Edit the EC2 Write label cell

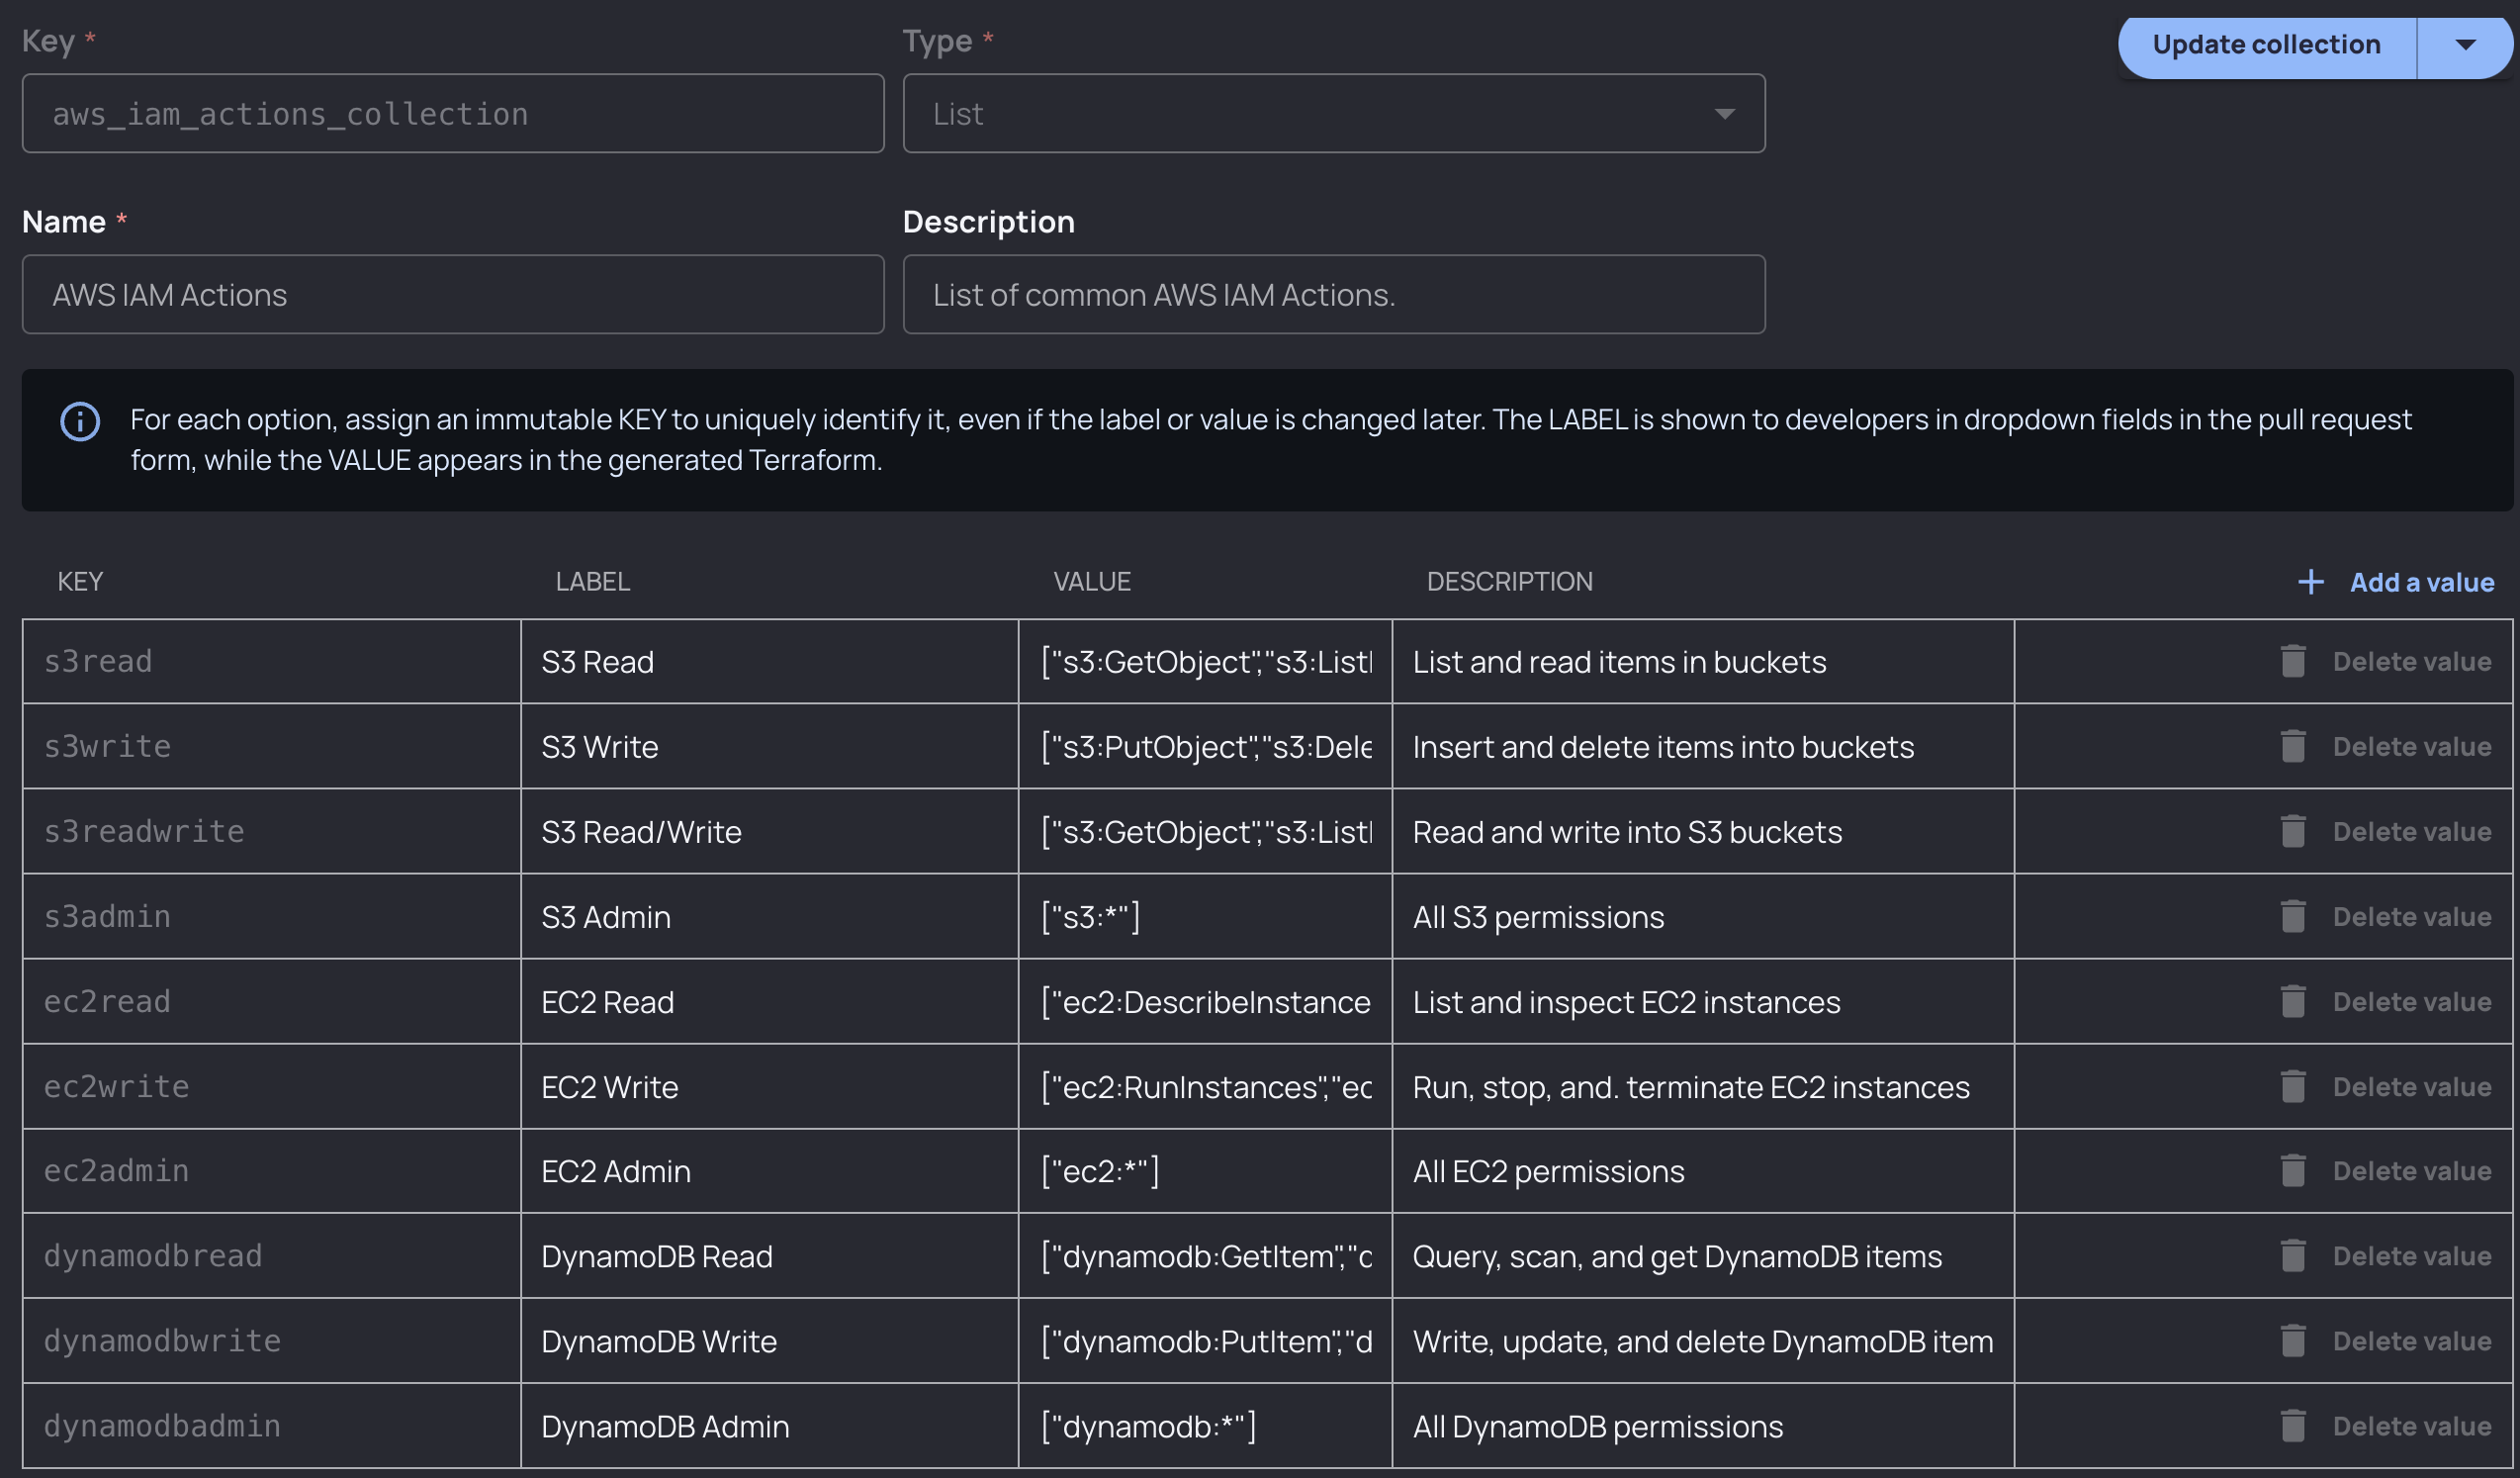769,1086
